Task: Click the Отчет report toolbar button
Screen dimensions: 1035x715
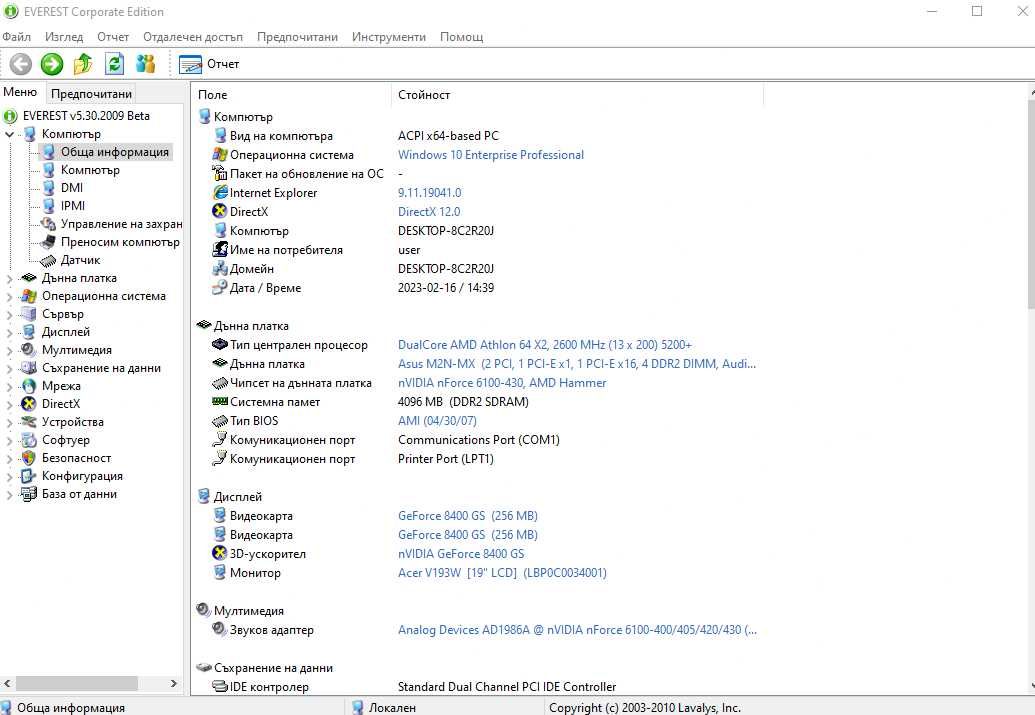Action: coord(209,64)
